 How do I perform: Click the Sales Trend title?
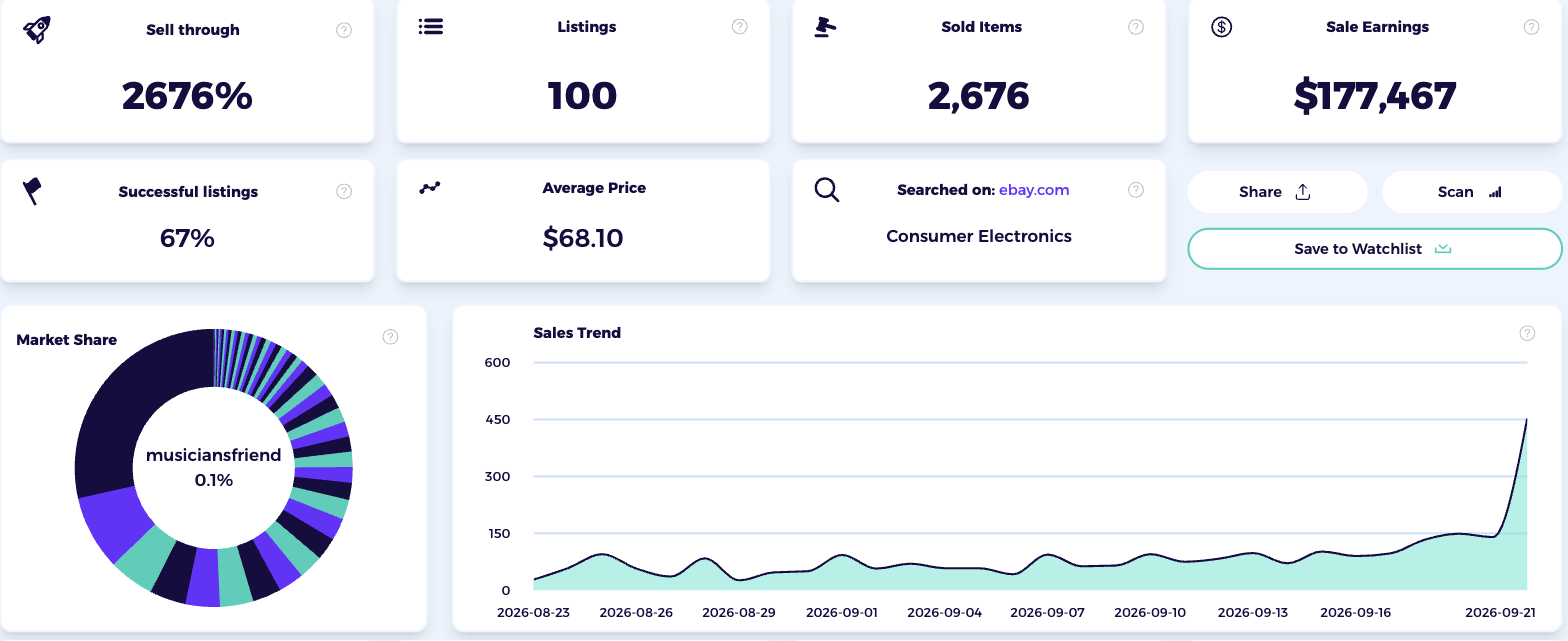point(577,333)
